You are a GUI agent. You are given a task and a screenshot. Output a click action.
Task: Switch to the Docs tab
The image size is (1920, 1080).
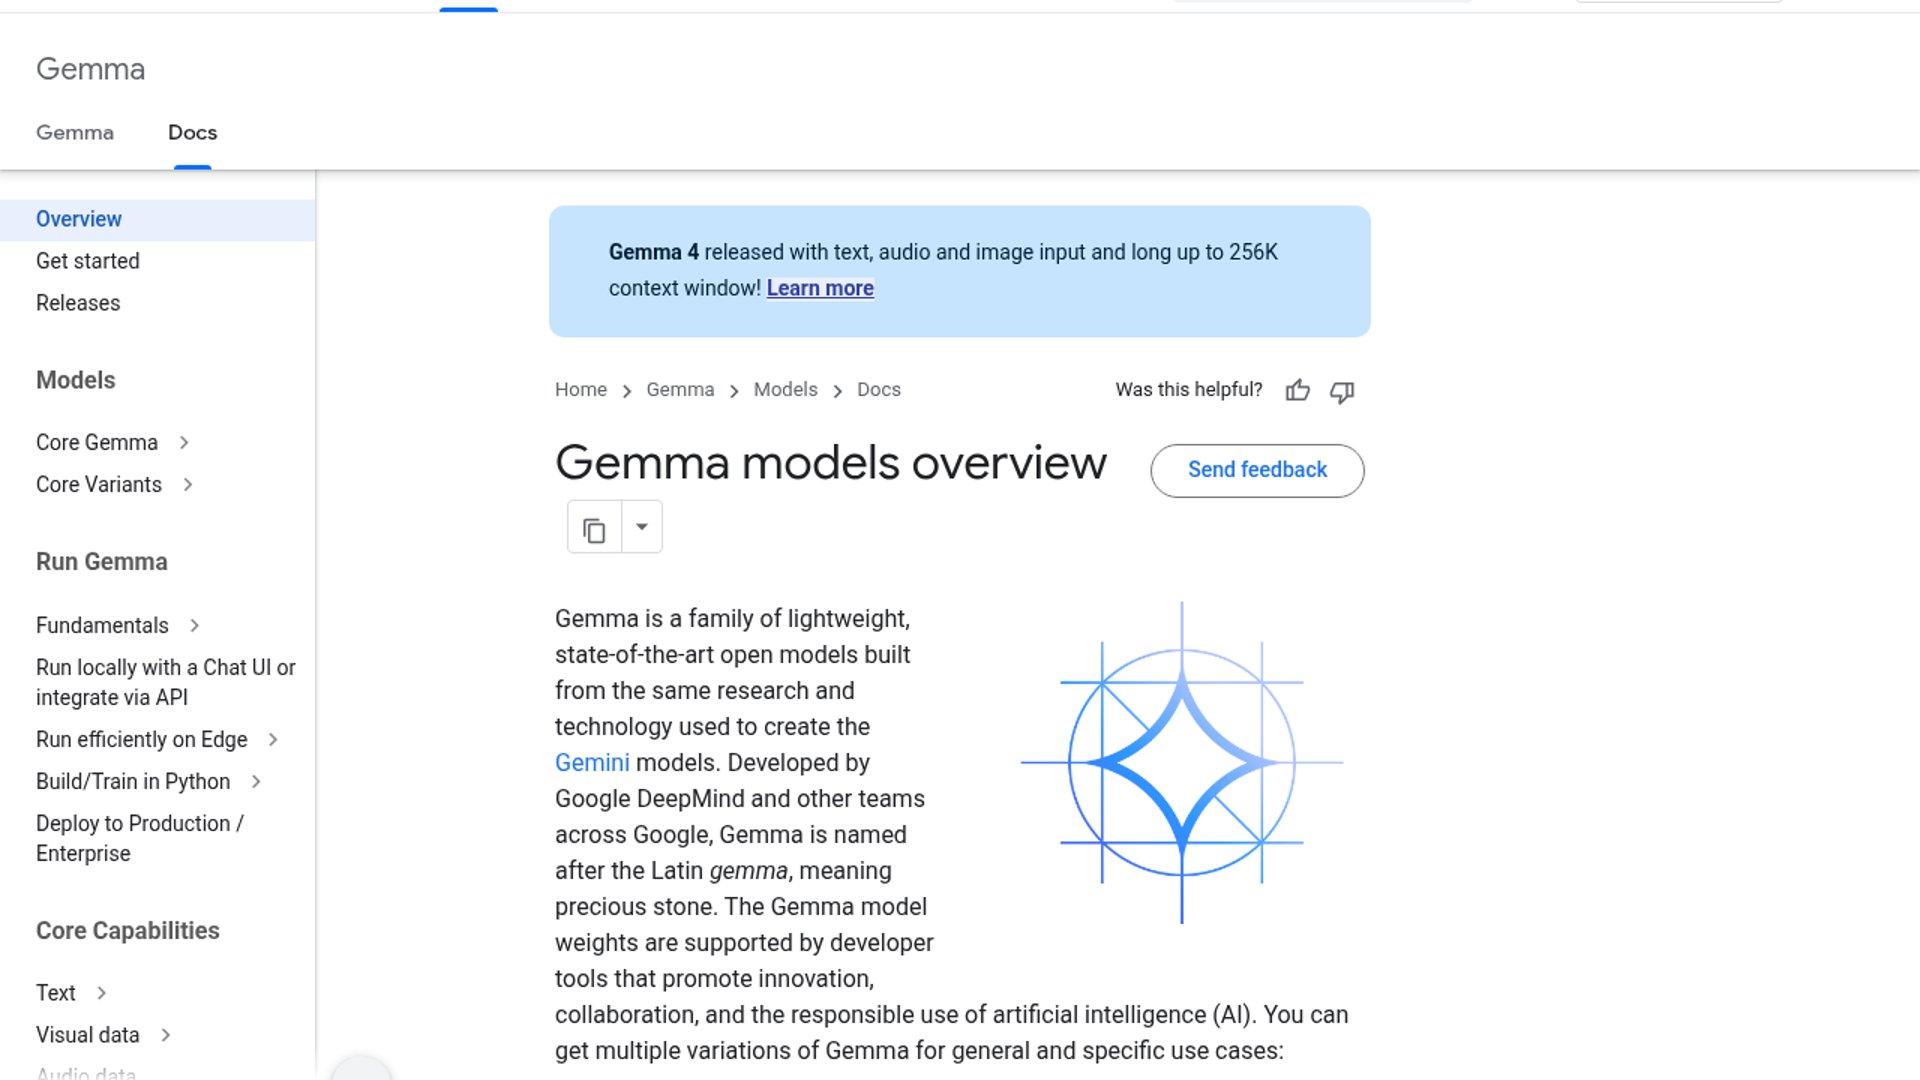tap(192, 132)
